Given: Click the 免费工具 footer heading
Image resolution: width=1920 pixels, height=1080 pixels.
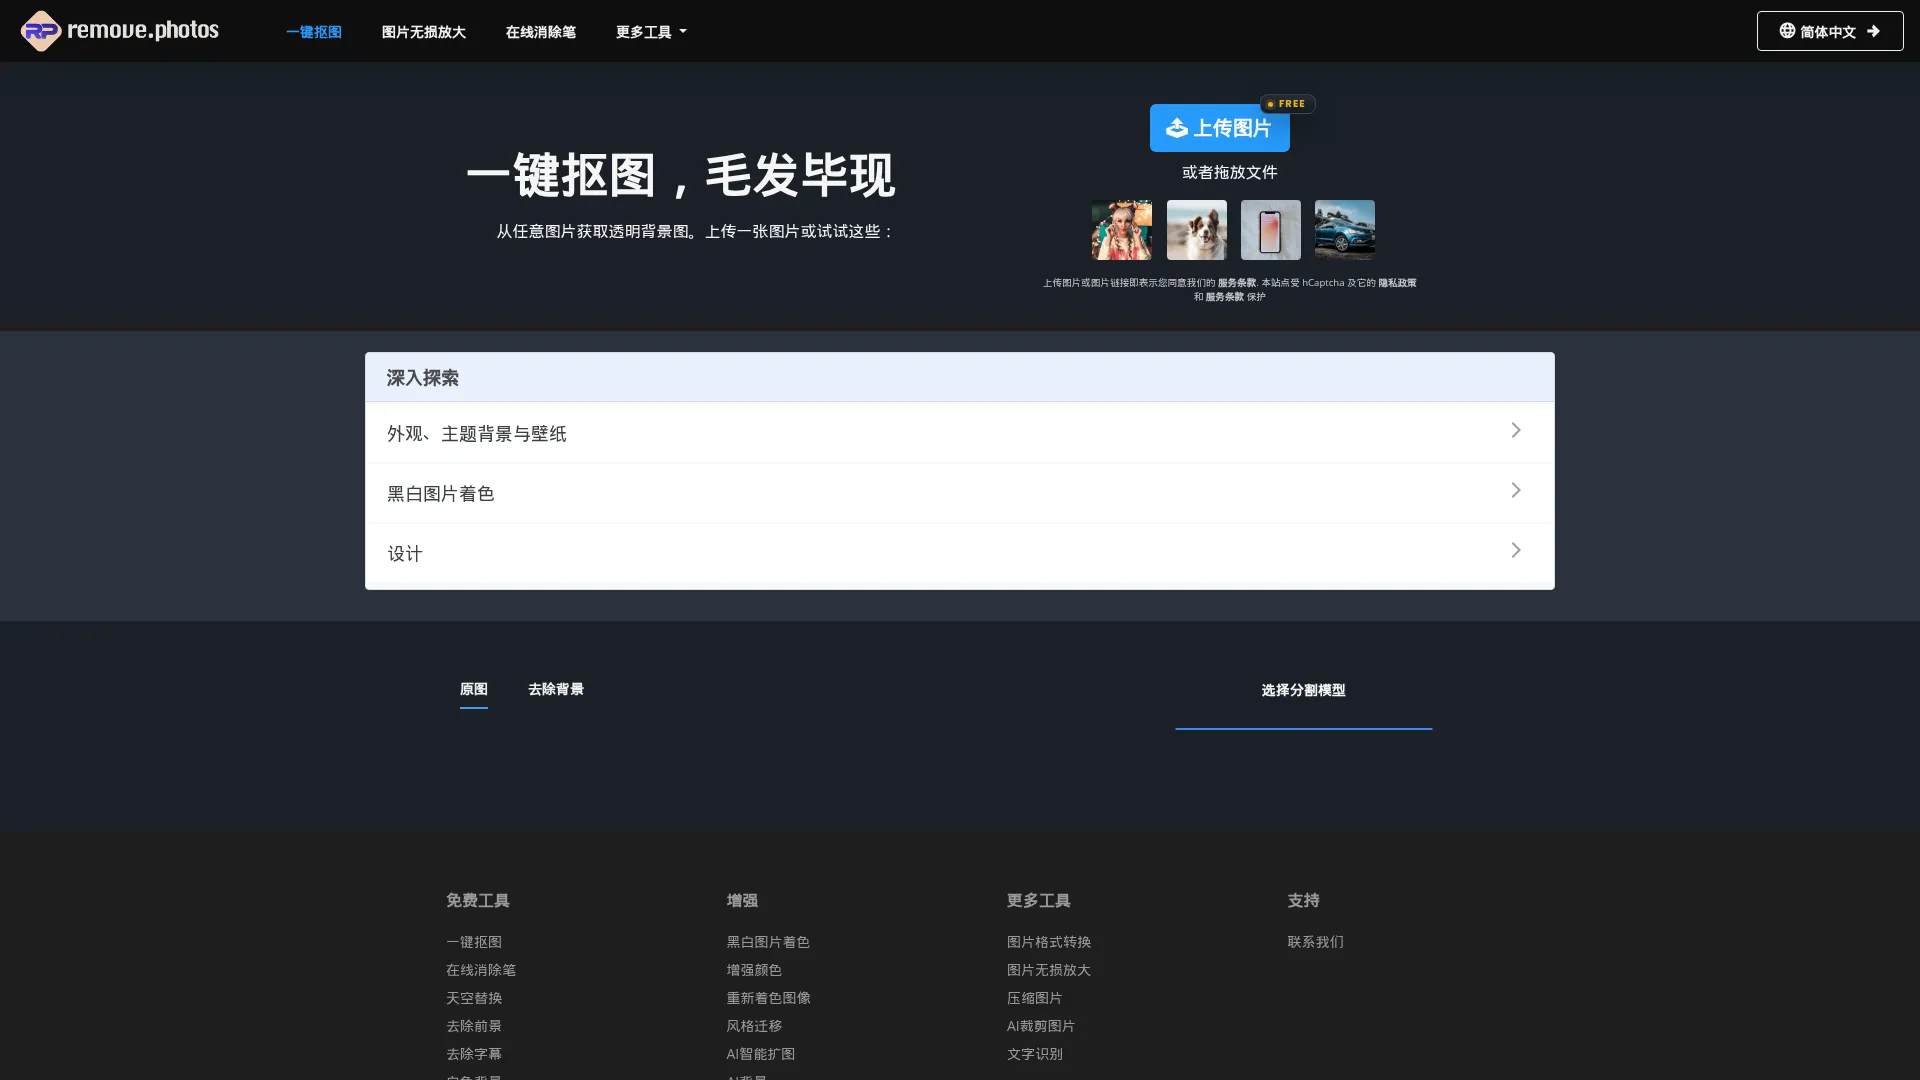Looking at the screenshot, I should [x=478, y=901].
